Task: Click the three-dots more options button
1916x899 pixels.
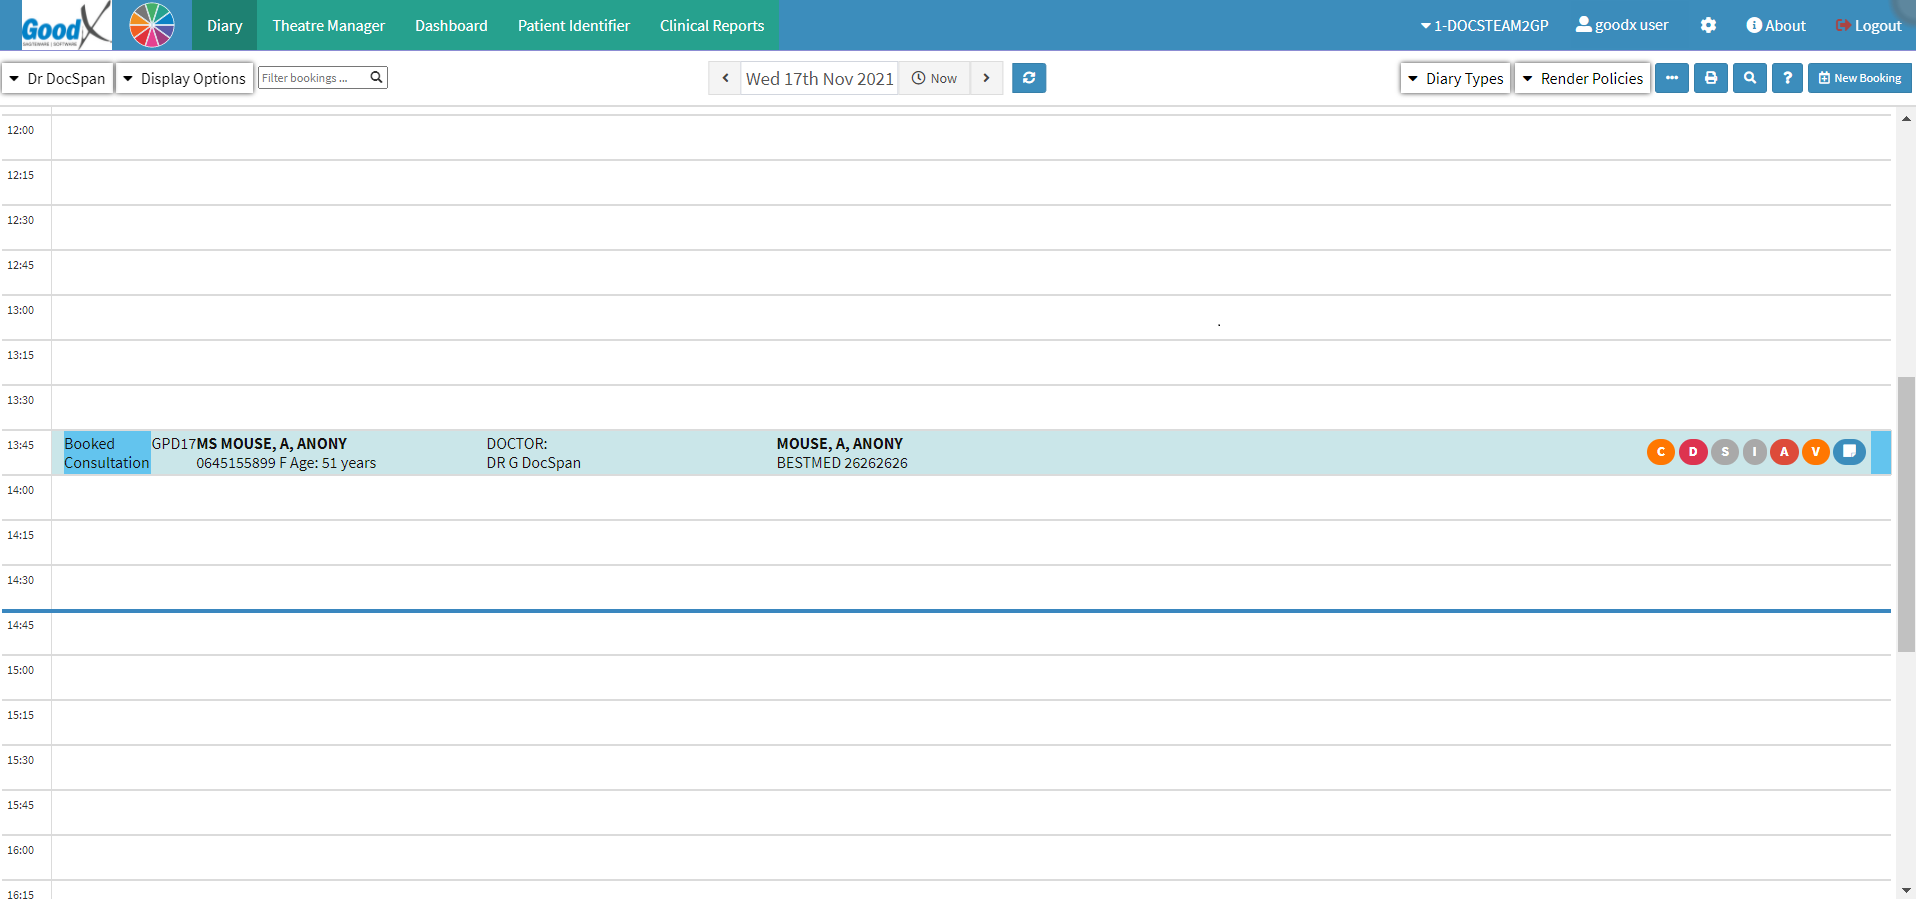Action: [1671, 78]
